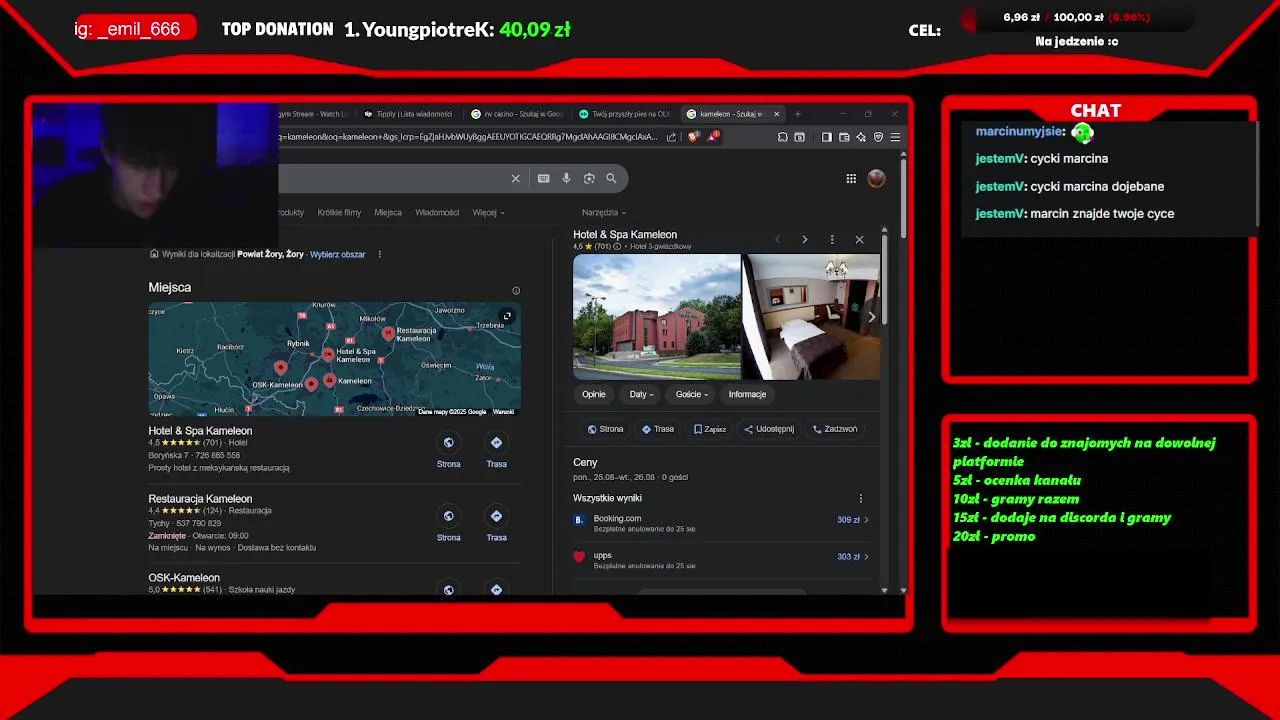
Task: Click the Hotel & Spa Kameleon map pin
Action: click(x=327, y=355)
